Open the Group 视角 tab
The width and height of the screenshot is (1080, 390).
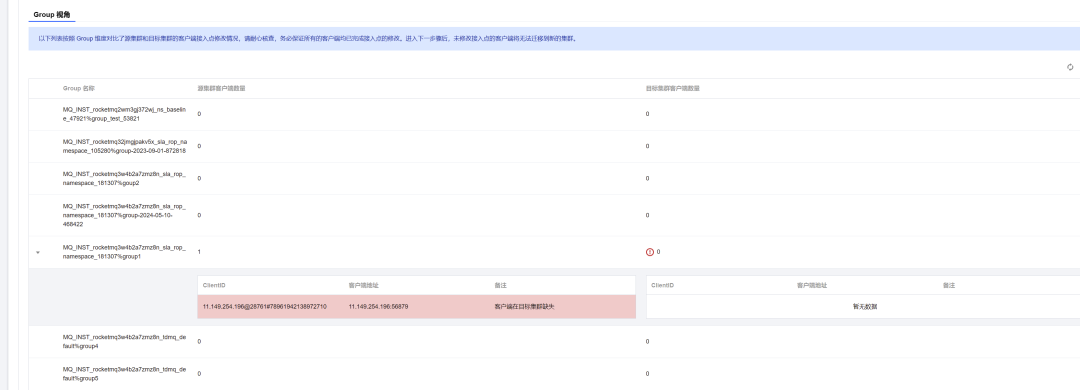52,14
